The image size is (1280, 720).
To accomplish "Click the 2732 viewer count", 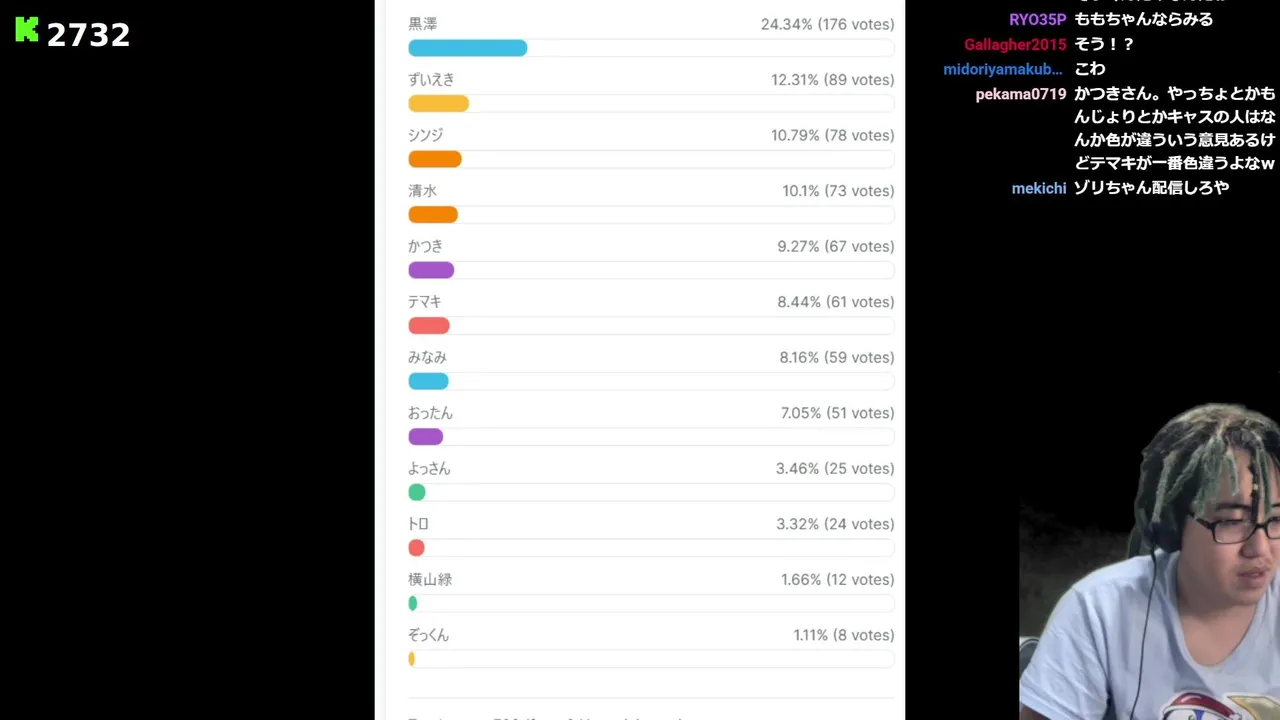I will click(88, 35).
